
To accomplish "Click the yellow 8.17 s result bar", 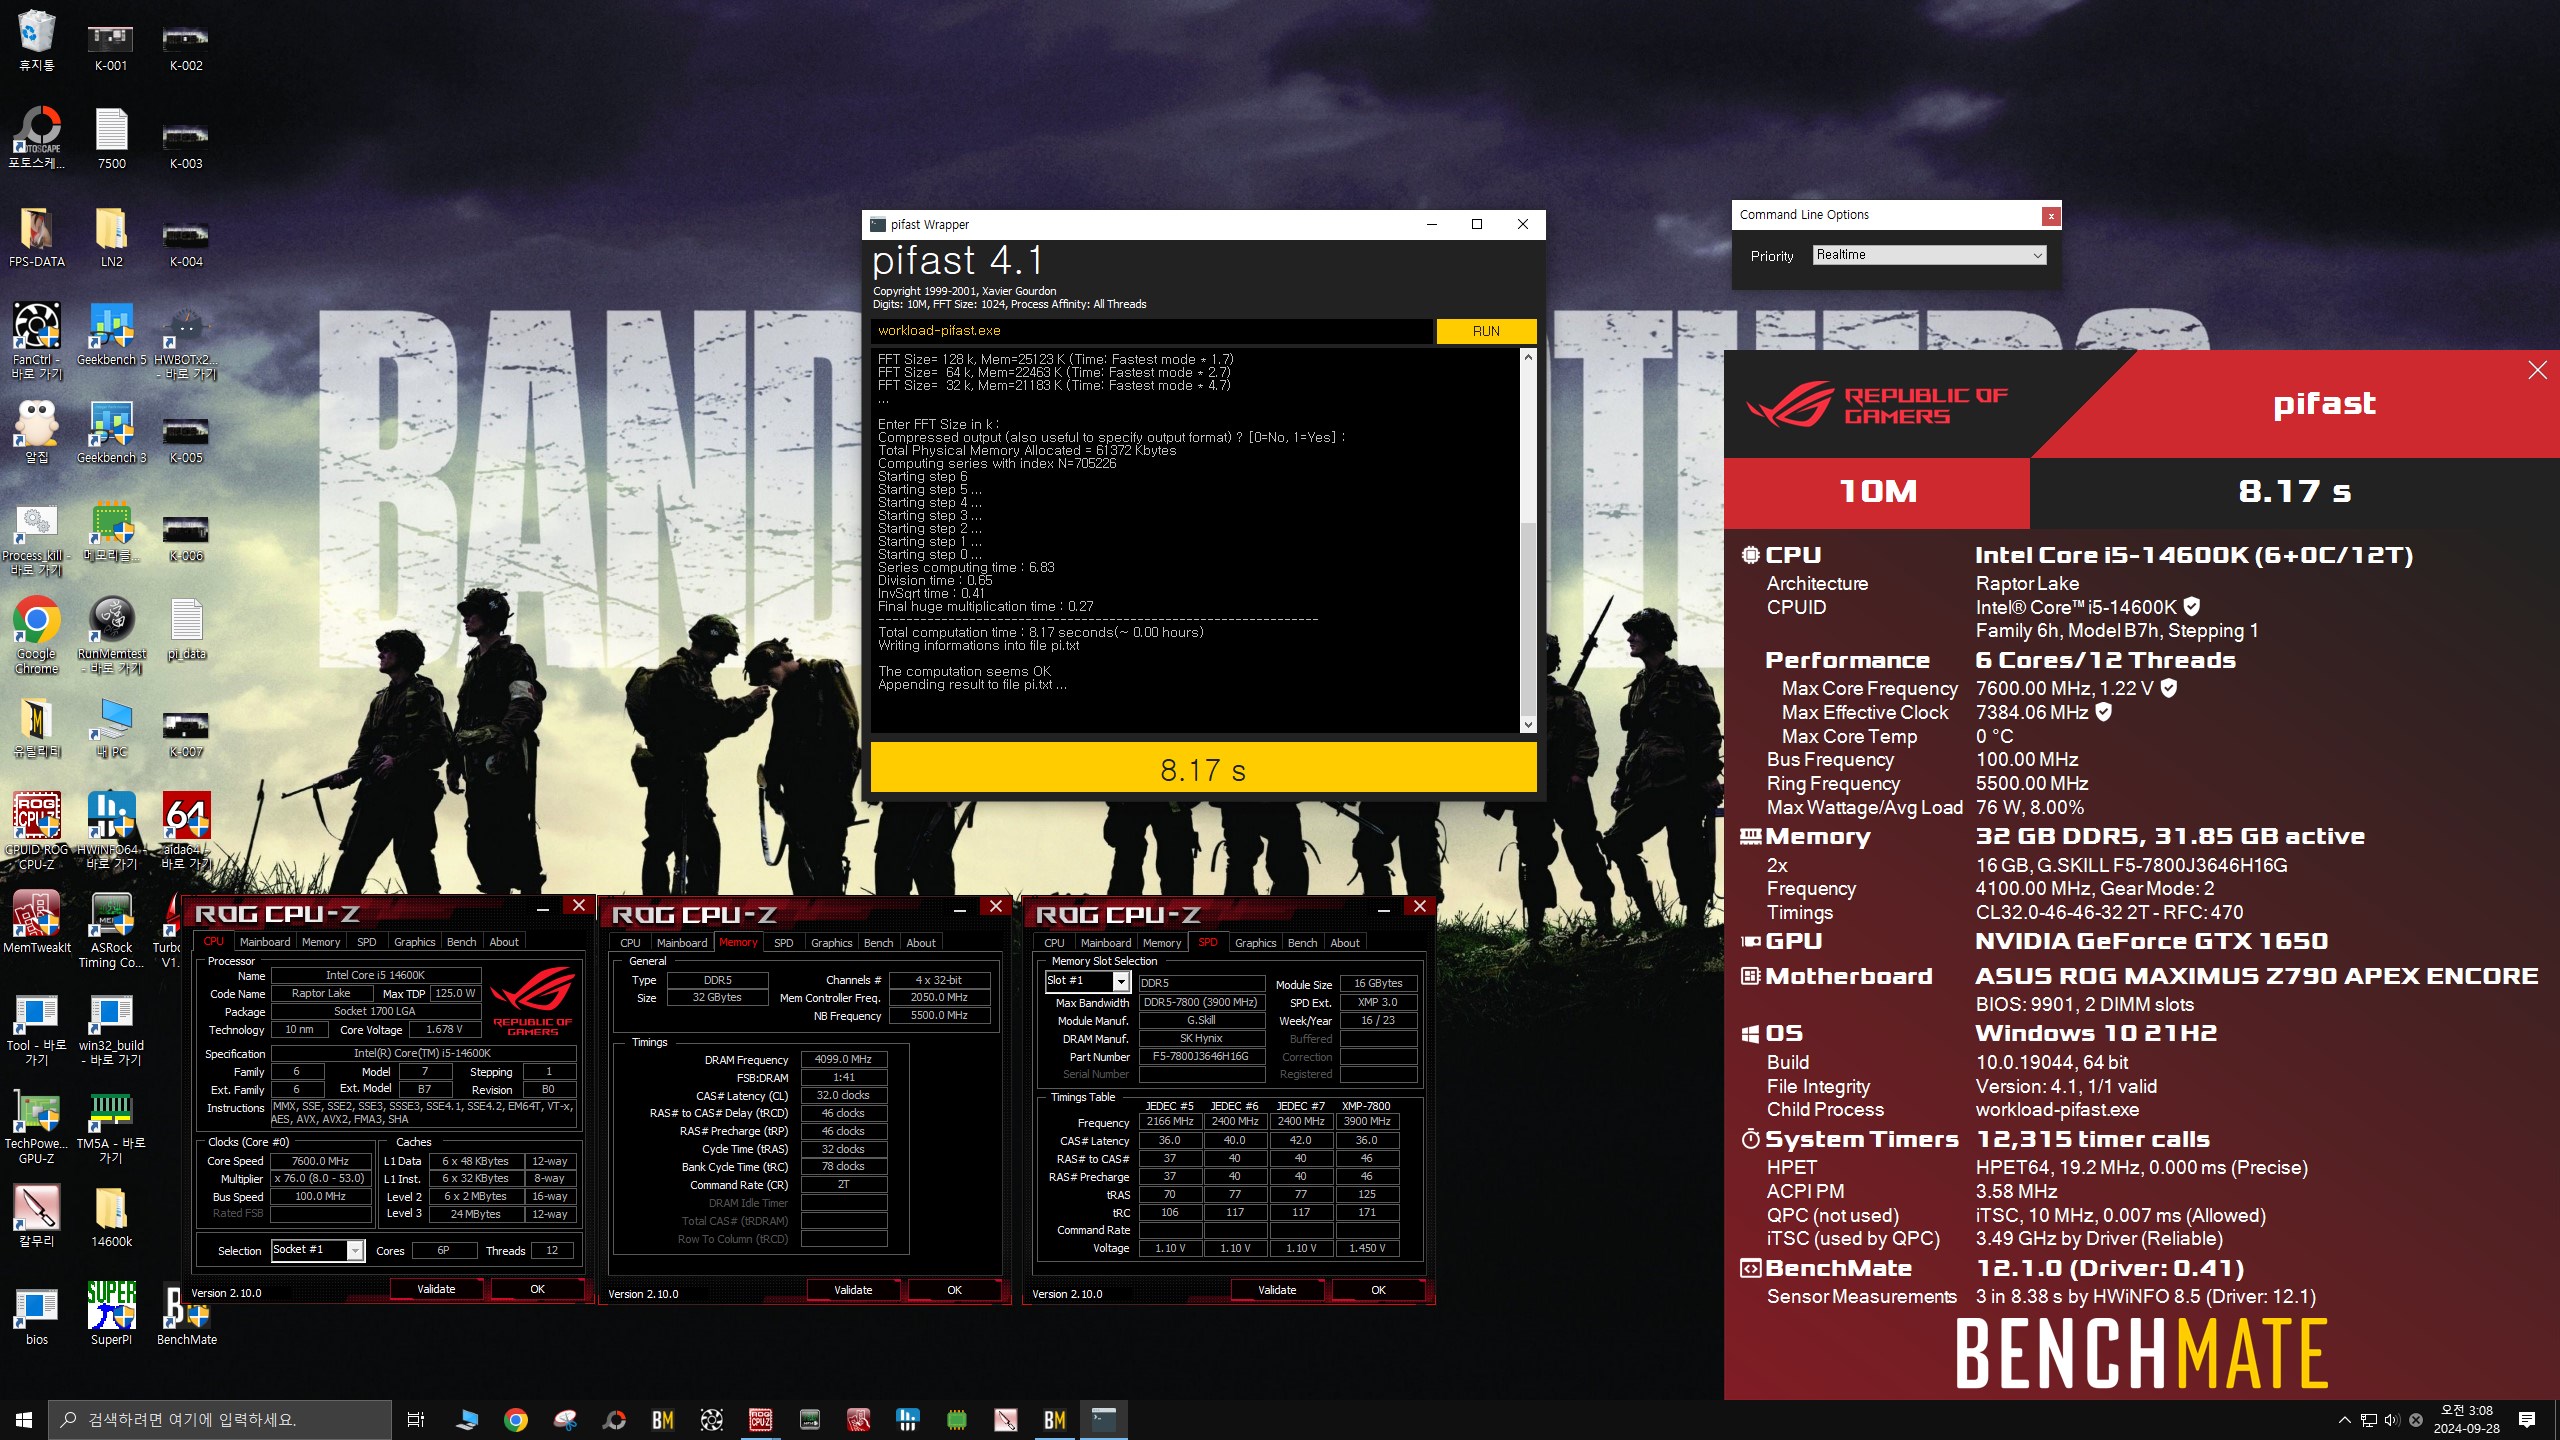I will point(1203,768).
